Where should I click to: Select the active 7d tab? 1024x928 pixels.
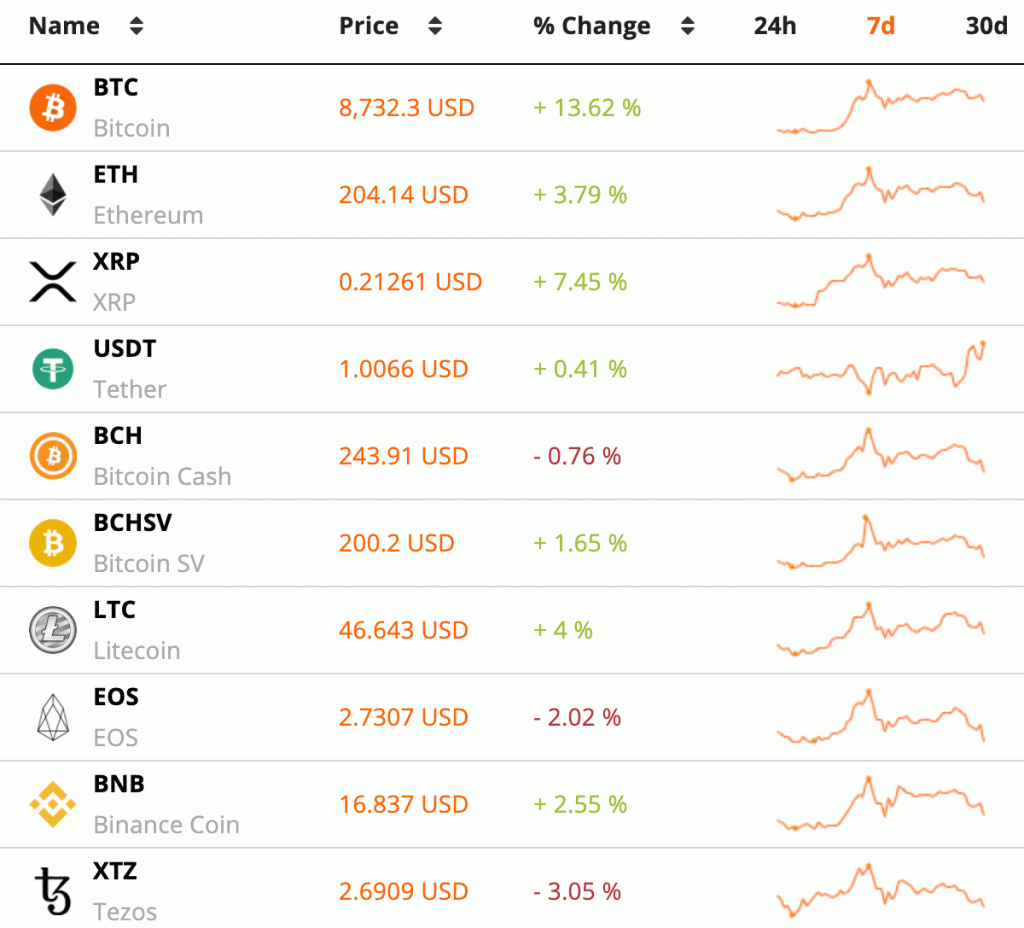(880, 27)
